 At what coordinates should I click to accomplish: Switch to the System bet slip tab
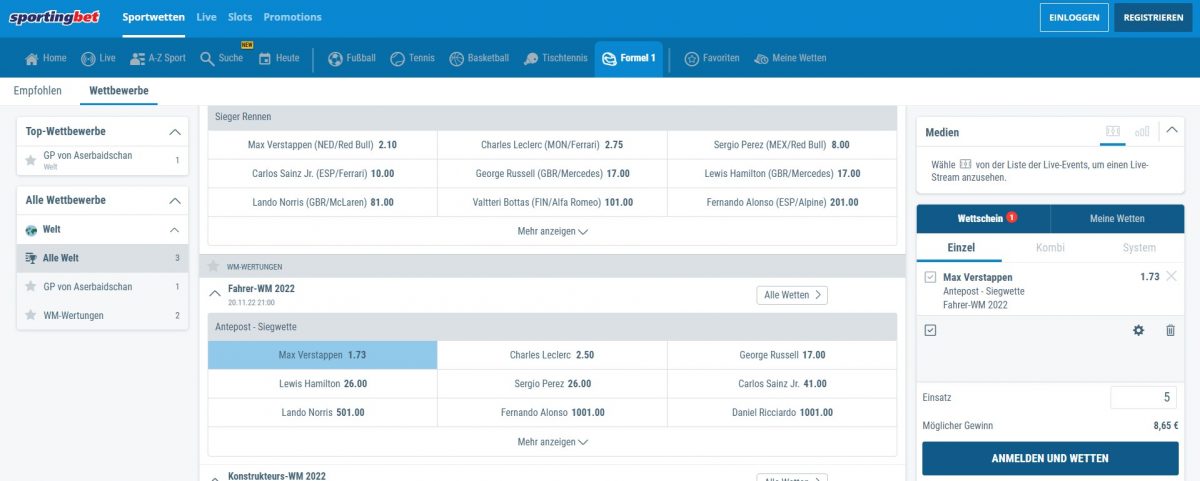tap(1139, 247)
